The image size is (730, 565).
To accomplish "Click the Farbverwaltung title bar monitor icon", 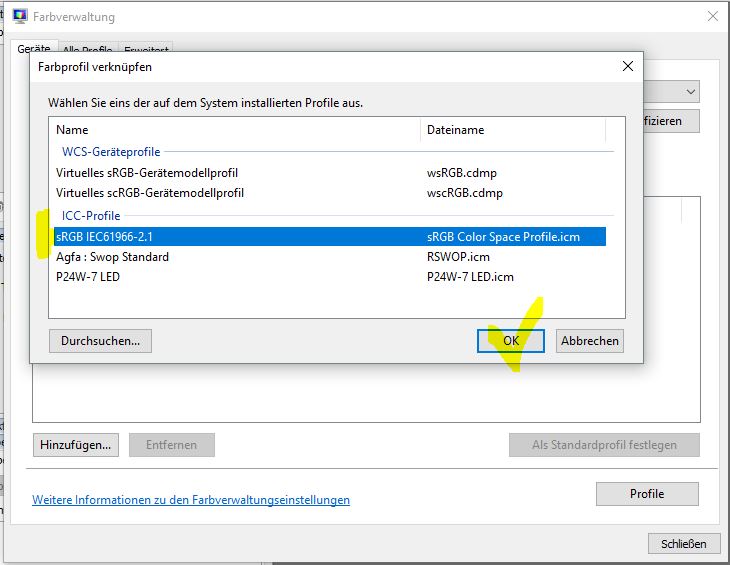I will (x=19, y=17).
